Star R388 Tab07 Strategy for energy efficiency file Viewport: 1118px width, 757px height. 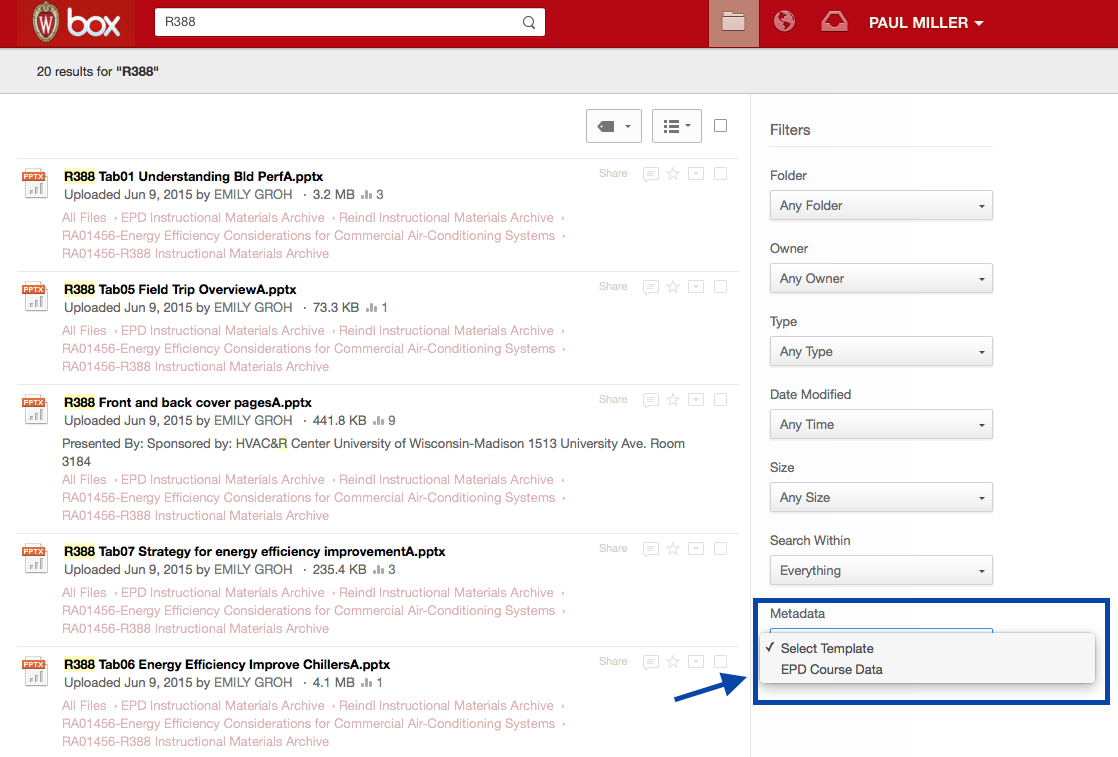point(673,548)
